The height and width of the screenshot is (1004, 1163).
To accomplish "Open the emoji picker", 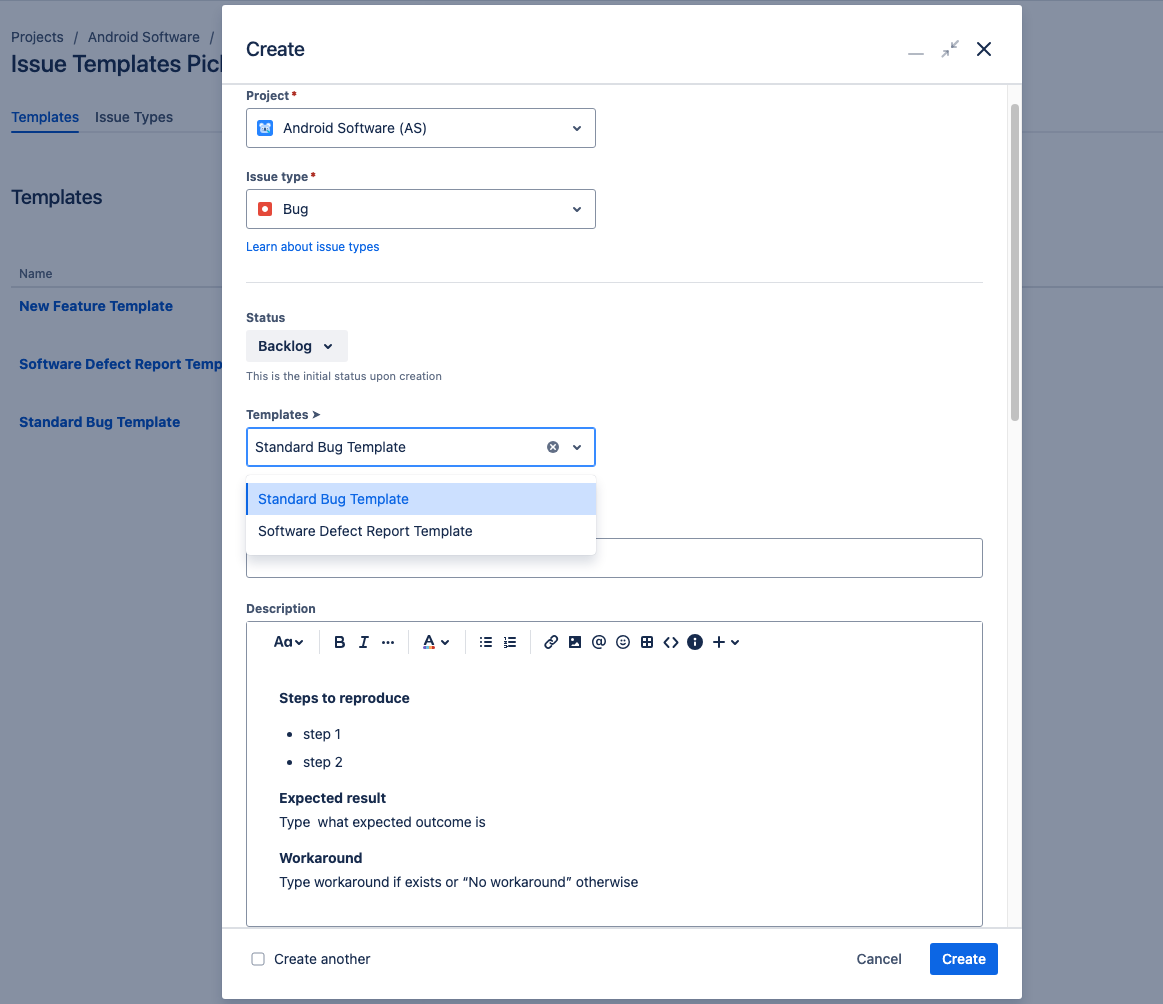I will [623, 642].
